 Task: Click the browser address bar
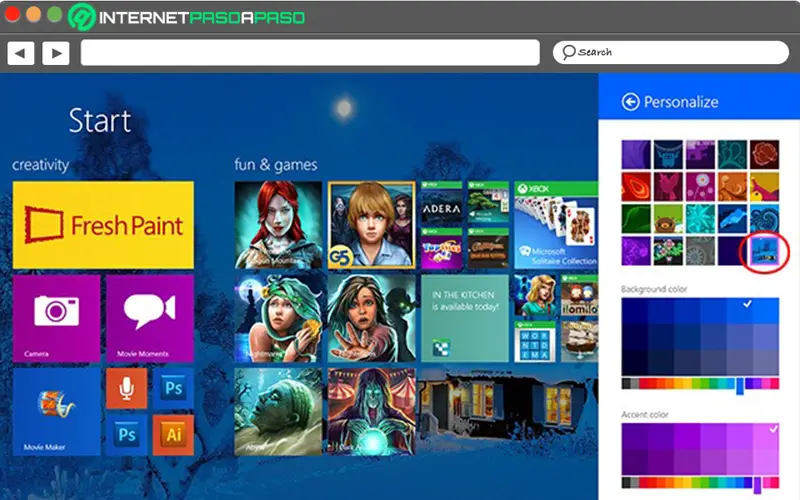click(310, 53)
